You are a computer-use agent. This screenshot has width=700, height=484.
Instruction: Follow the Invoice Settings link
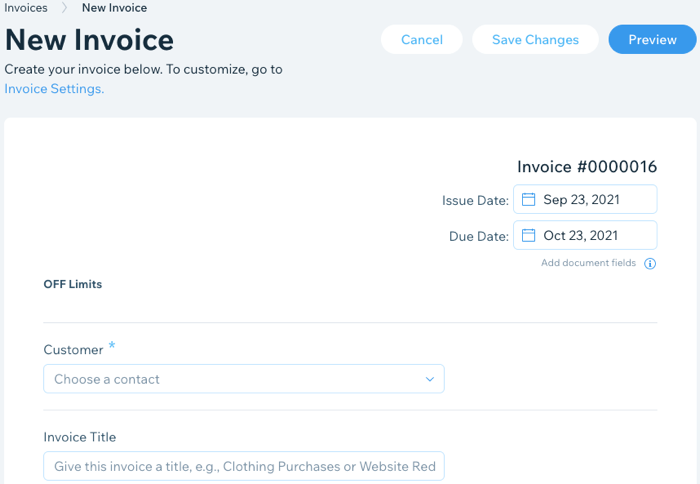click(x=54, y=89)
